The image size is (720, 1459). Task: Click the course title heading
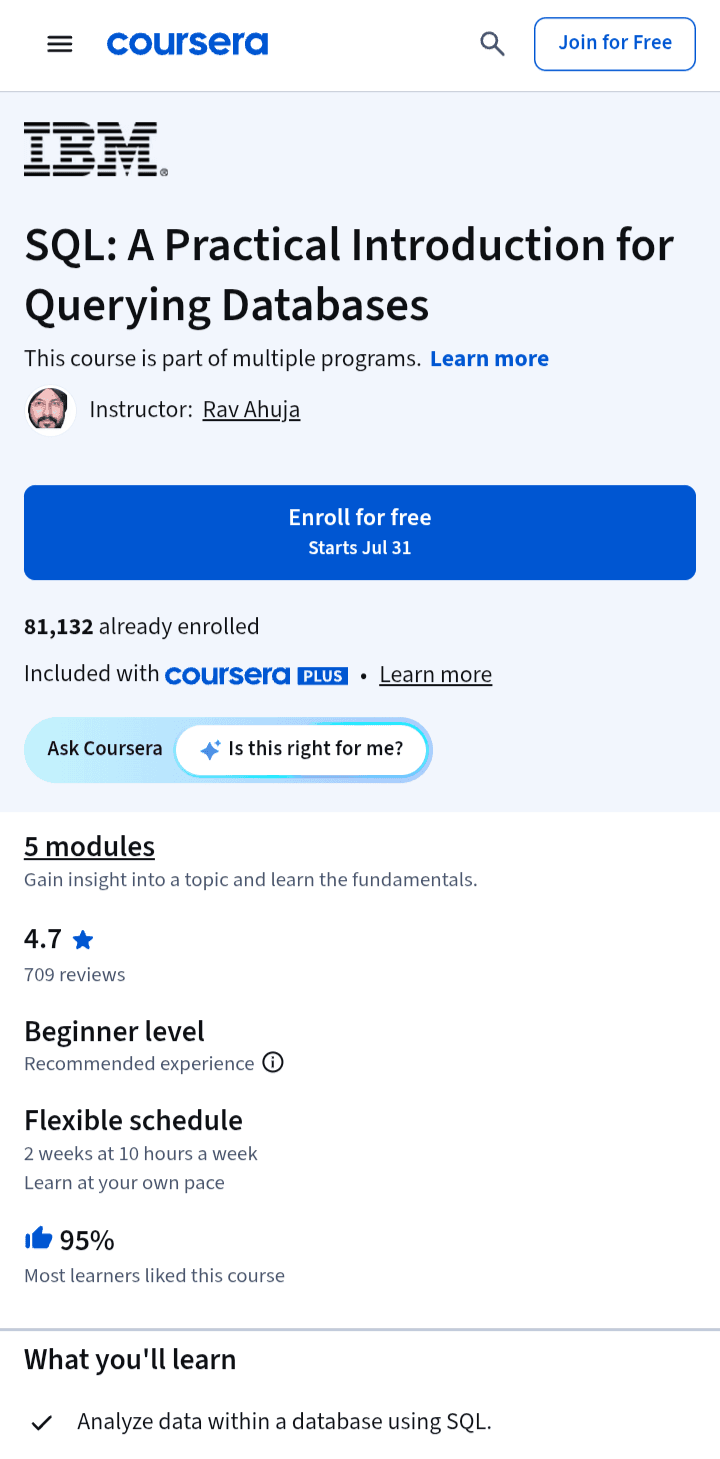point(349,275)
